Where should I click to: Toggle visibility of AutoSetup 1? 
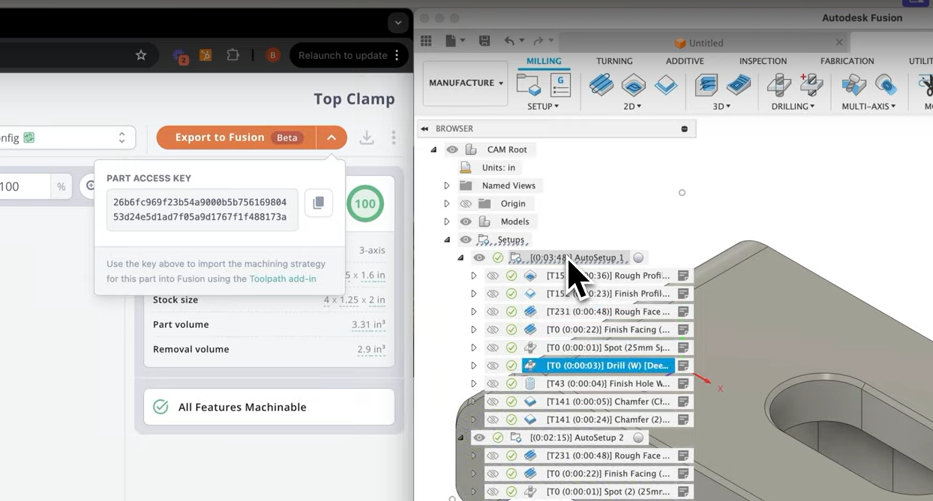[479, 258]
